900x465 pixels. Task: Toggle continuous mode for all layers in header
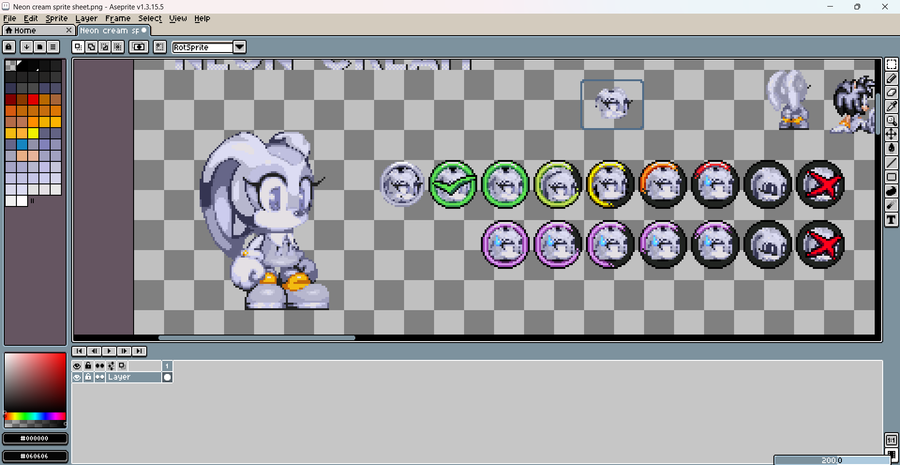tap(100, 366)
